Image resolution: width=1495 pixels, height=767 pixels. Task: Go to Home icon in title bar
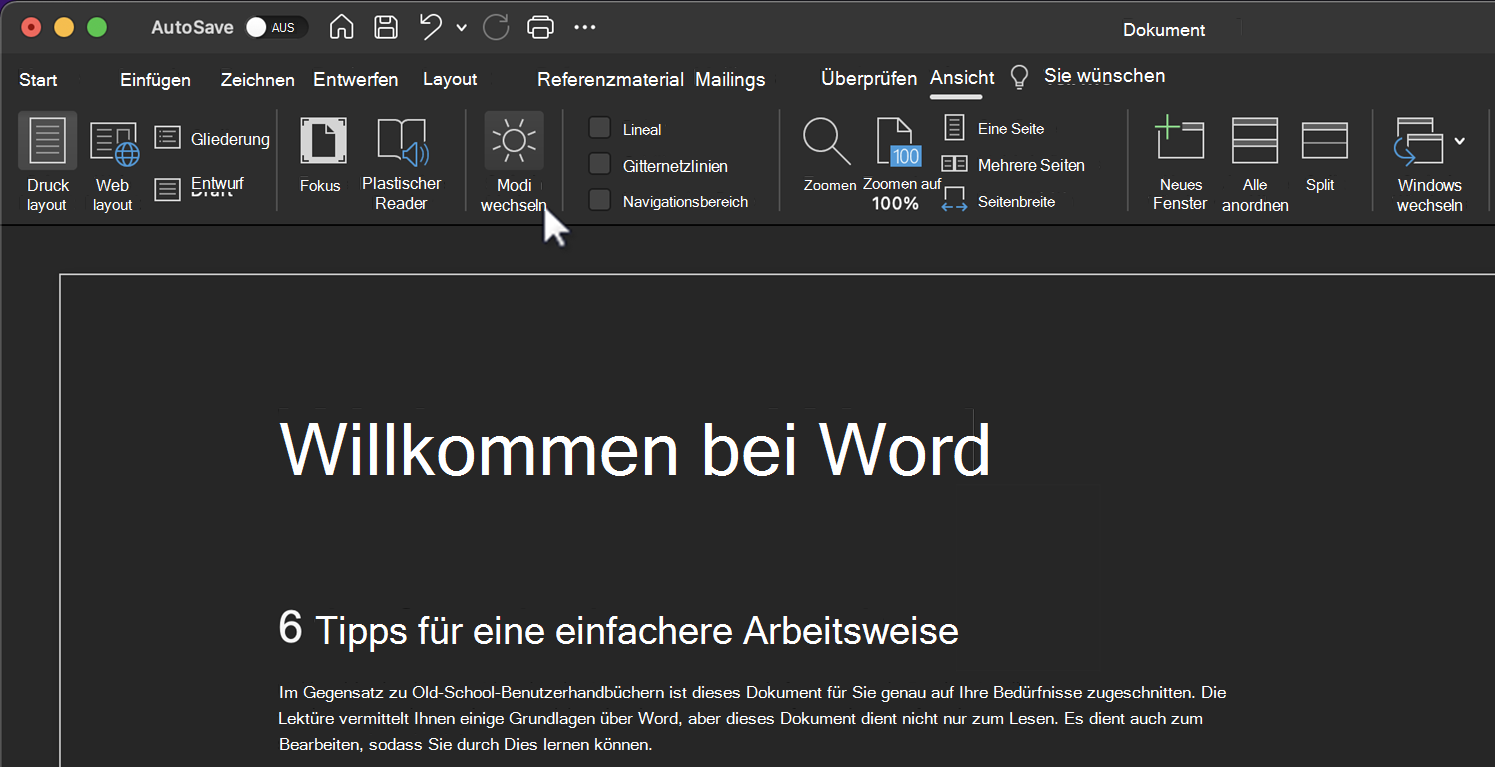[341, 27]
